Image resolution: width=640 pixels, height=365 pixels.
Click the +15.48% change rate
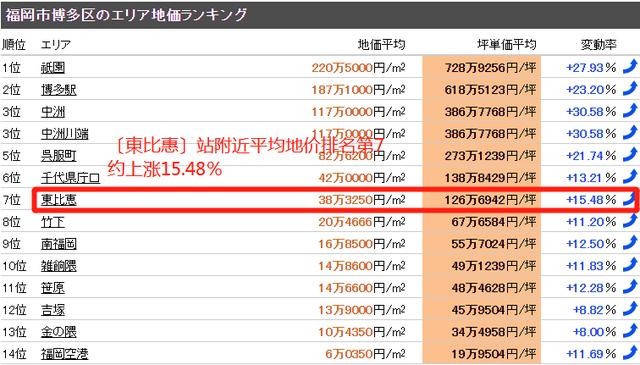pyautogui.click(x=591, y=200)
